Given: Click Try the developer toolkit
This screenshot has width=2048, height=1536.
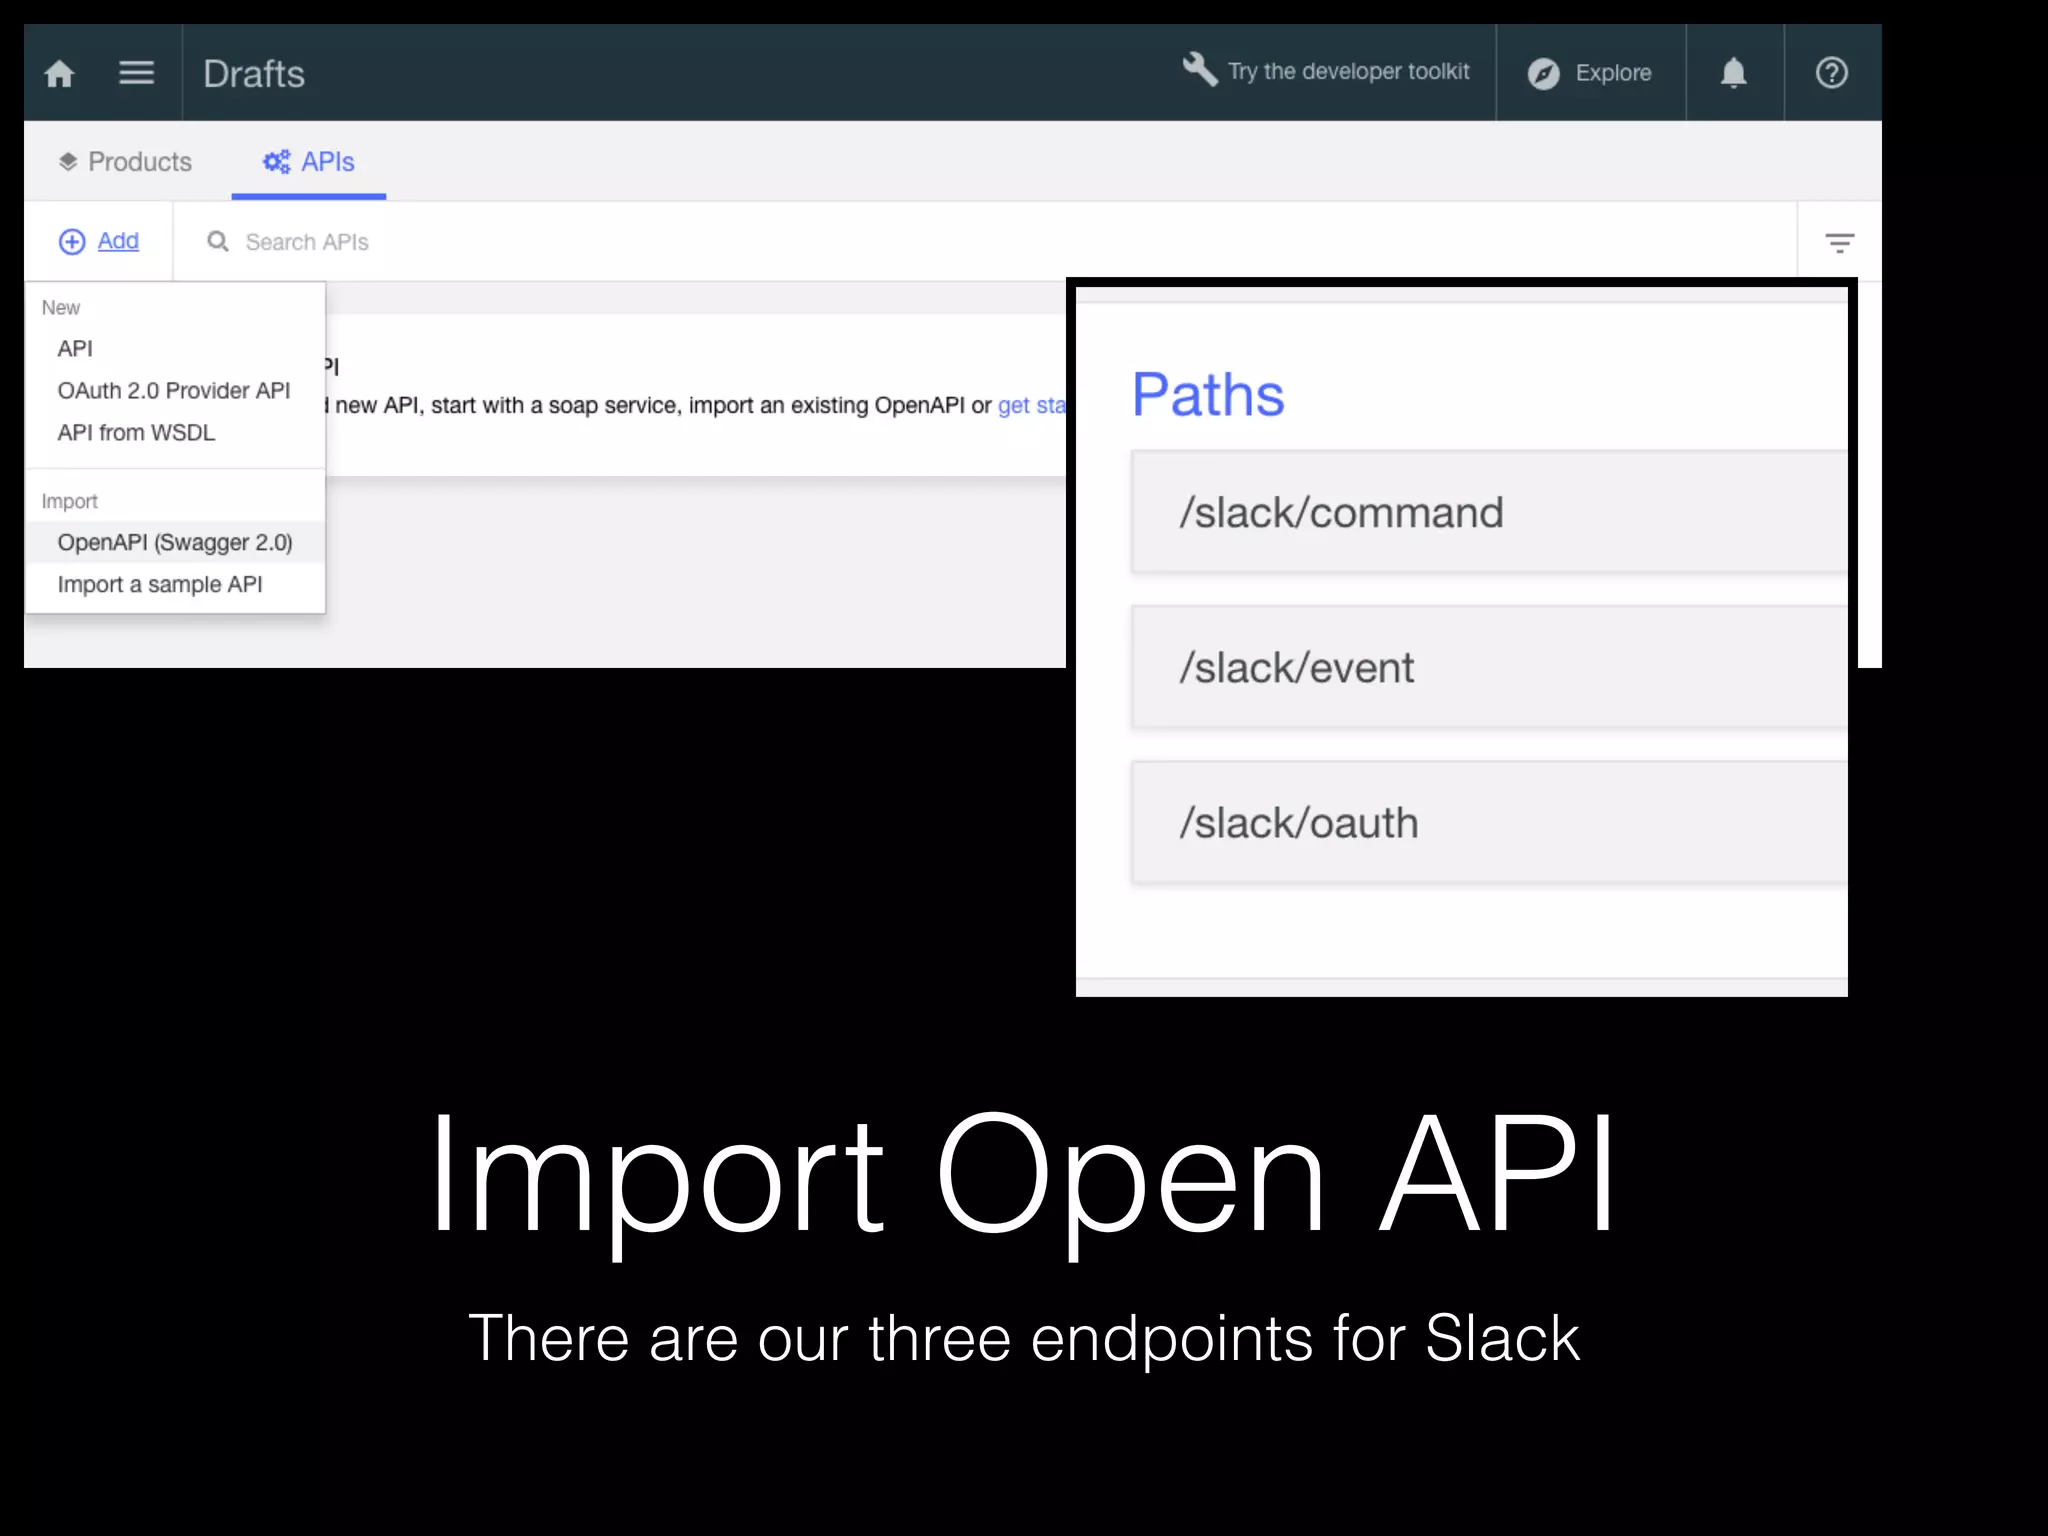Looking at the screenshot, I should coord(1348,72).
